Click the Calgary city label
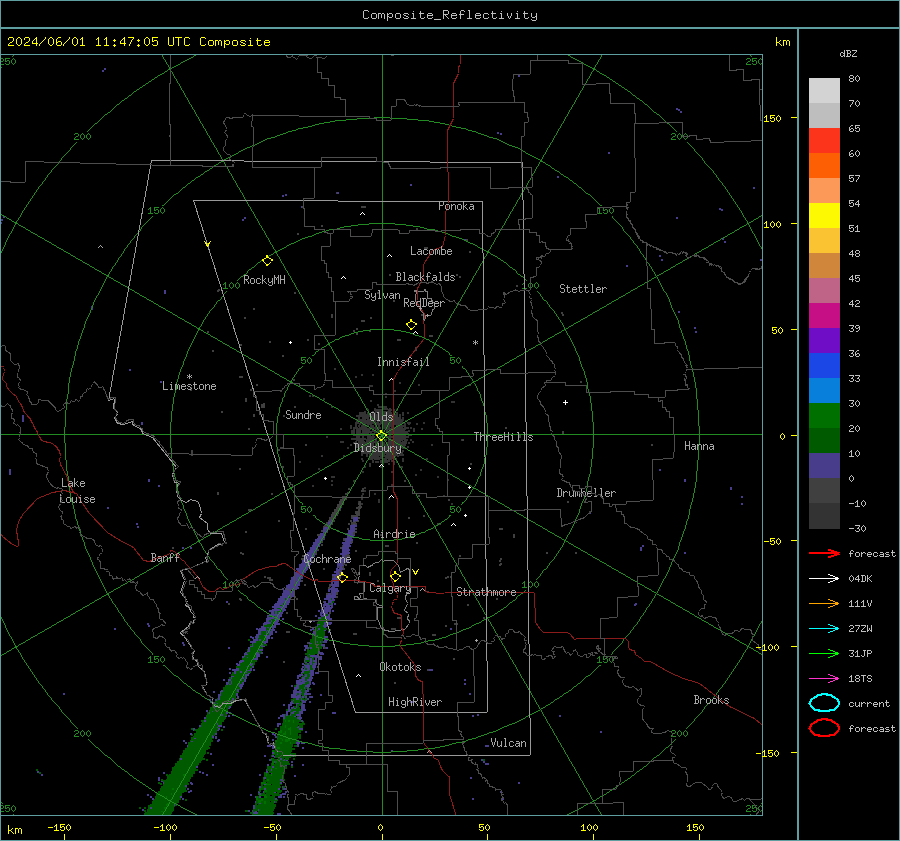The width and height of the screenshot is (900, 841). 390,588
